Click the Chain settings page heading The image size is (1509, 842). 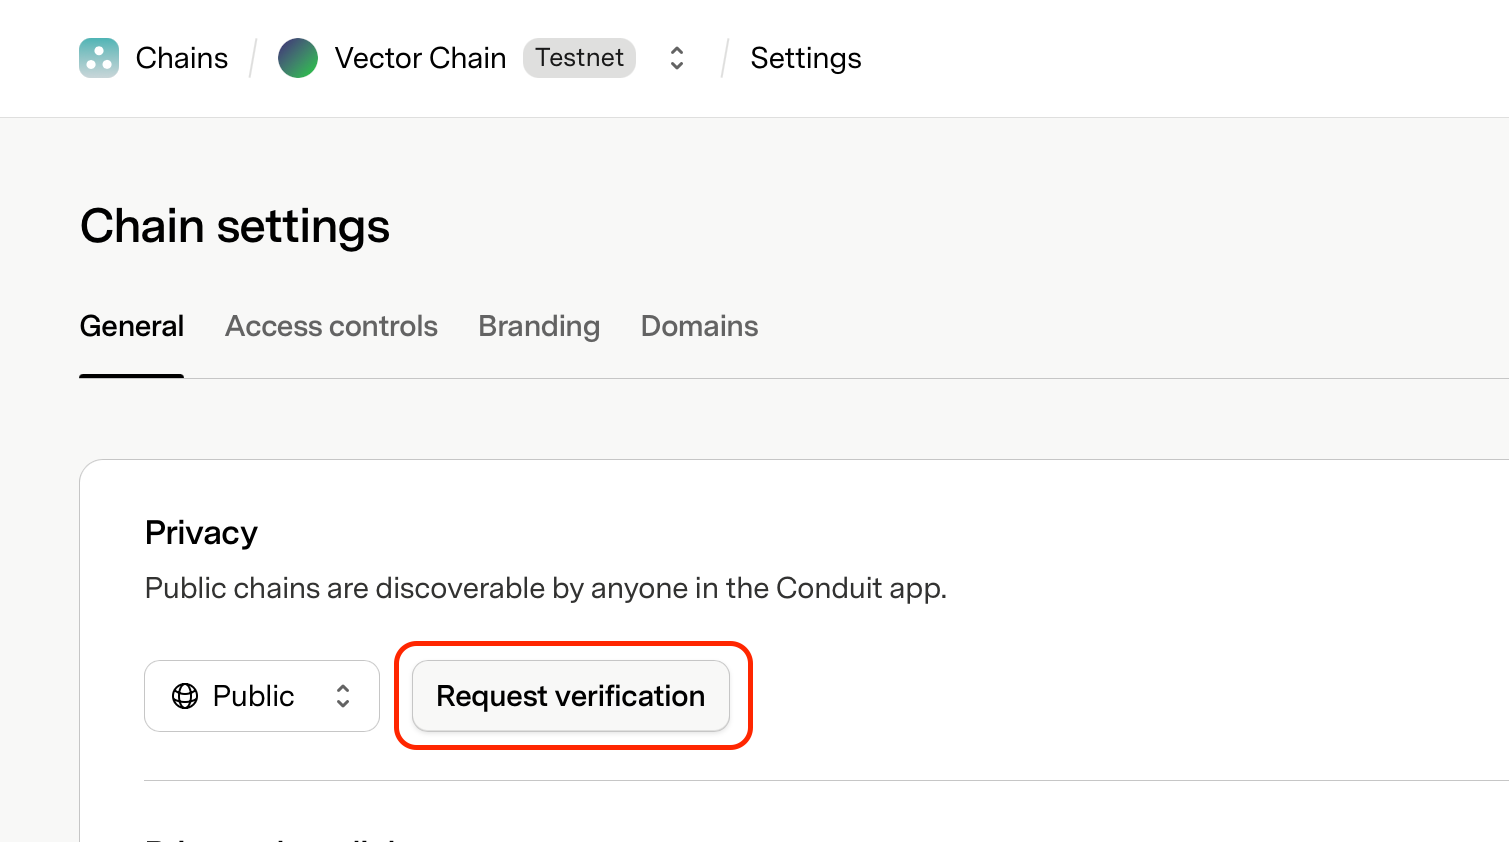click(x=234, y=226)
